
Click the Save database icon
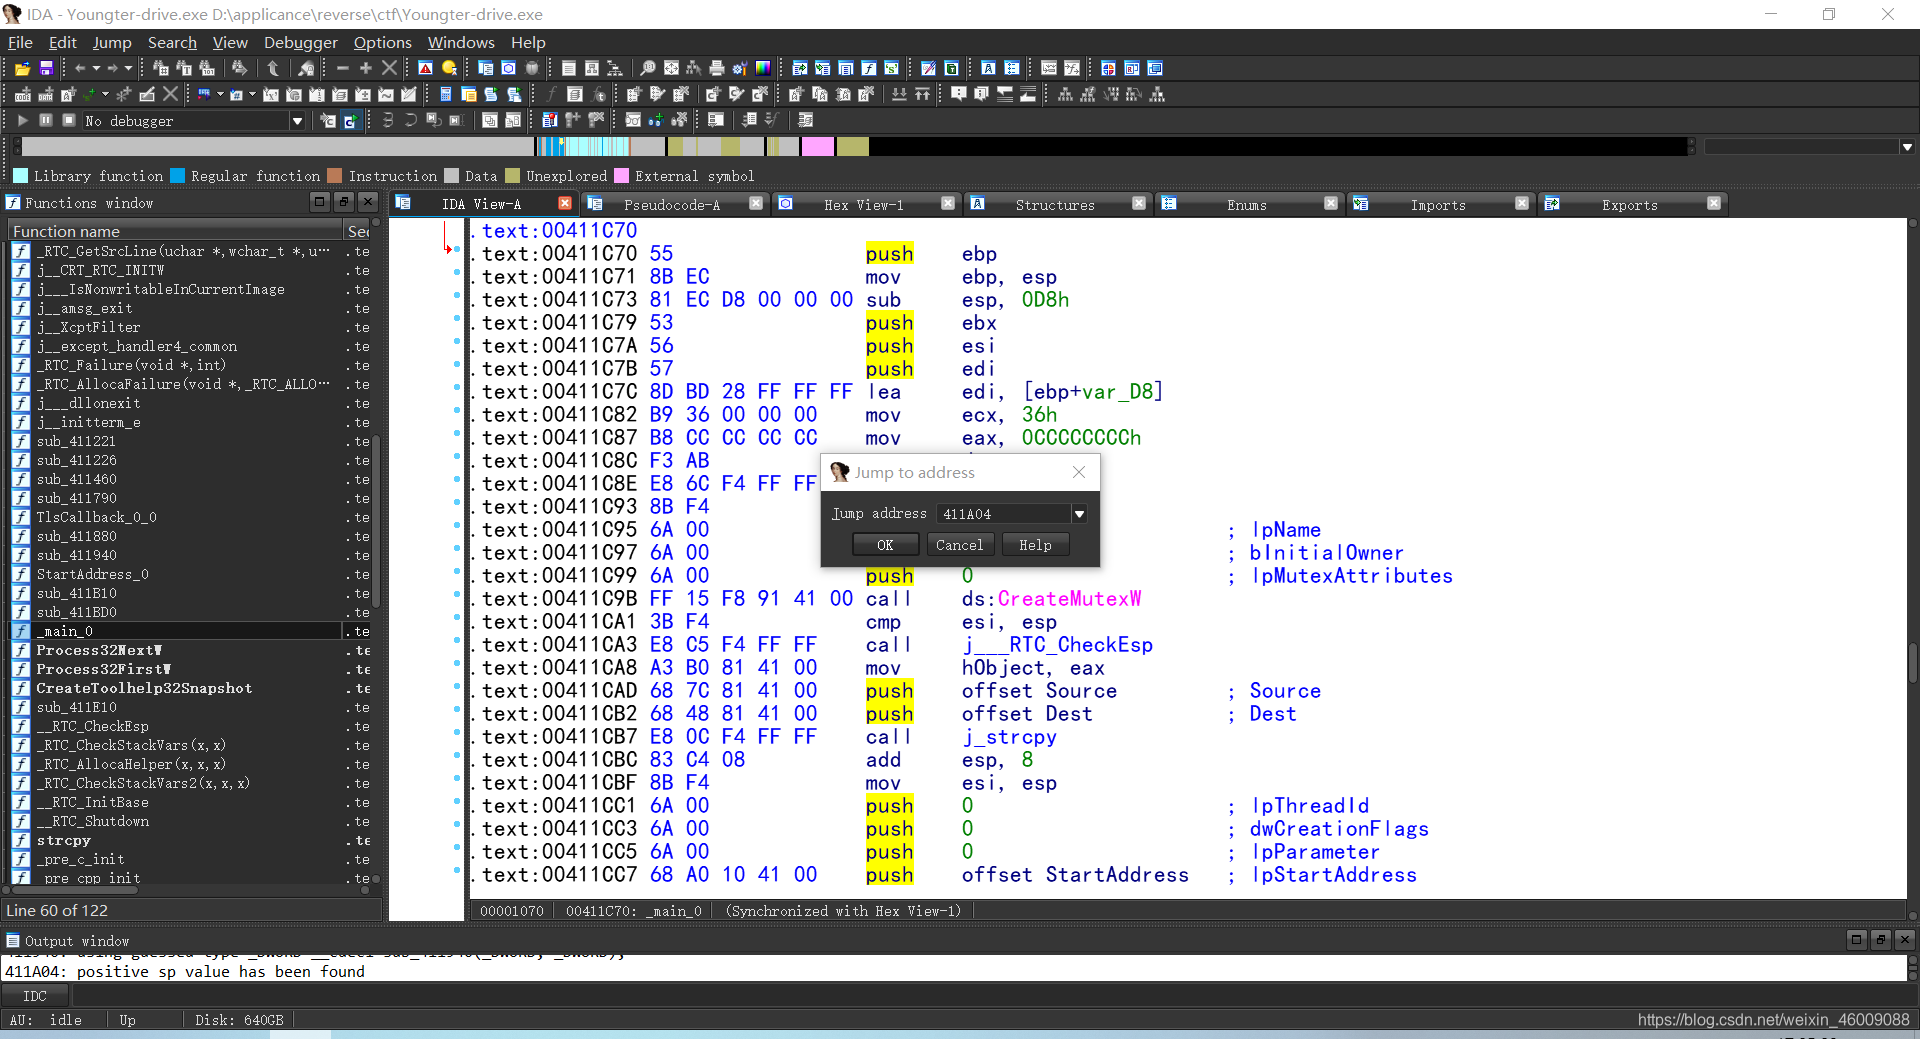tap(46, 68)
